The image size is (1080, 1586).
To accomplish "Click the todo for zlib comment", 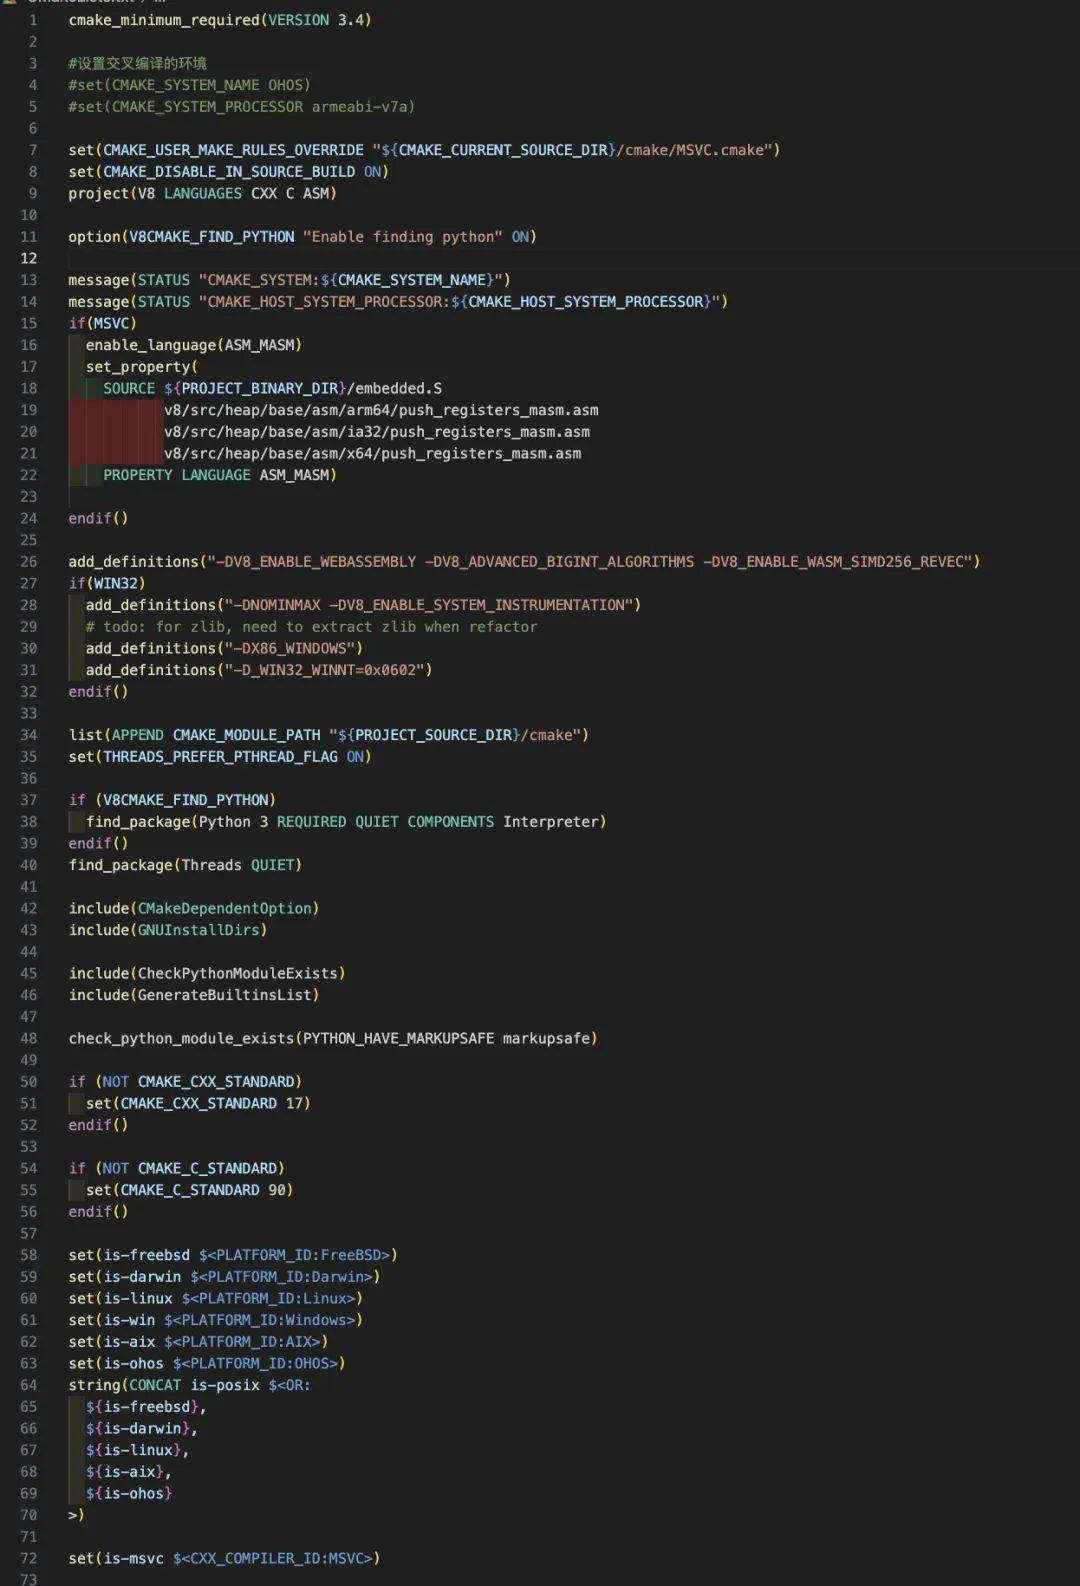I will [x=311, y=626].
